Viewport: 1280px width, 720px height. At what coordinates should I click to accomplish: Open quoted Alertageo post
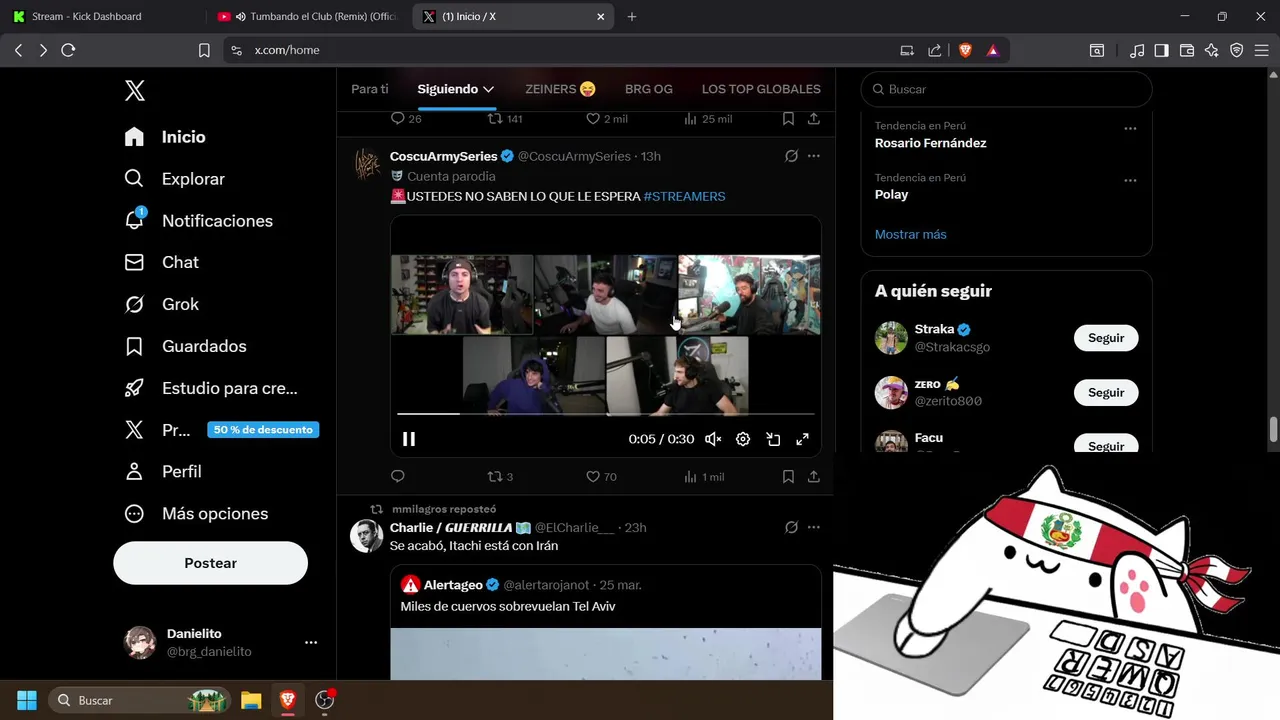606,622
